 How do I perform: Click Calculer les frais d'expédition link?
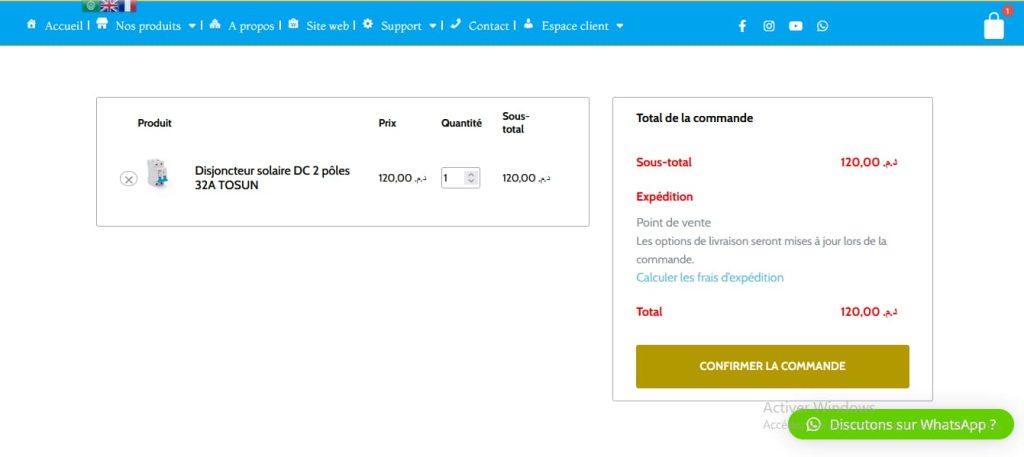tap(709, 277)
